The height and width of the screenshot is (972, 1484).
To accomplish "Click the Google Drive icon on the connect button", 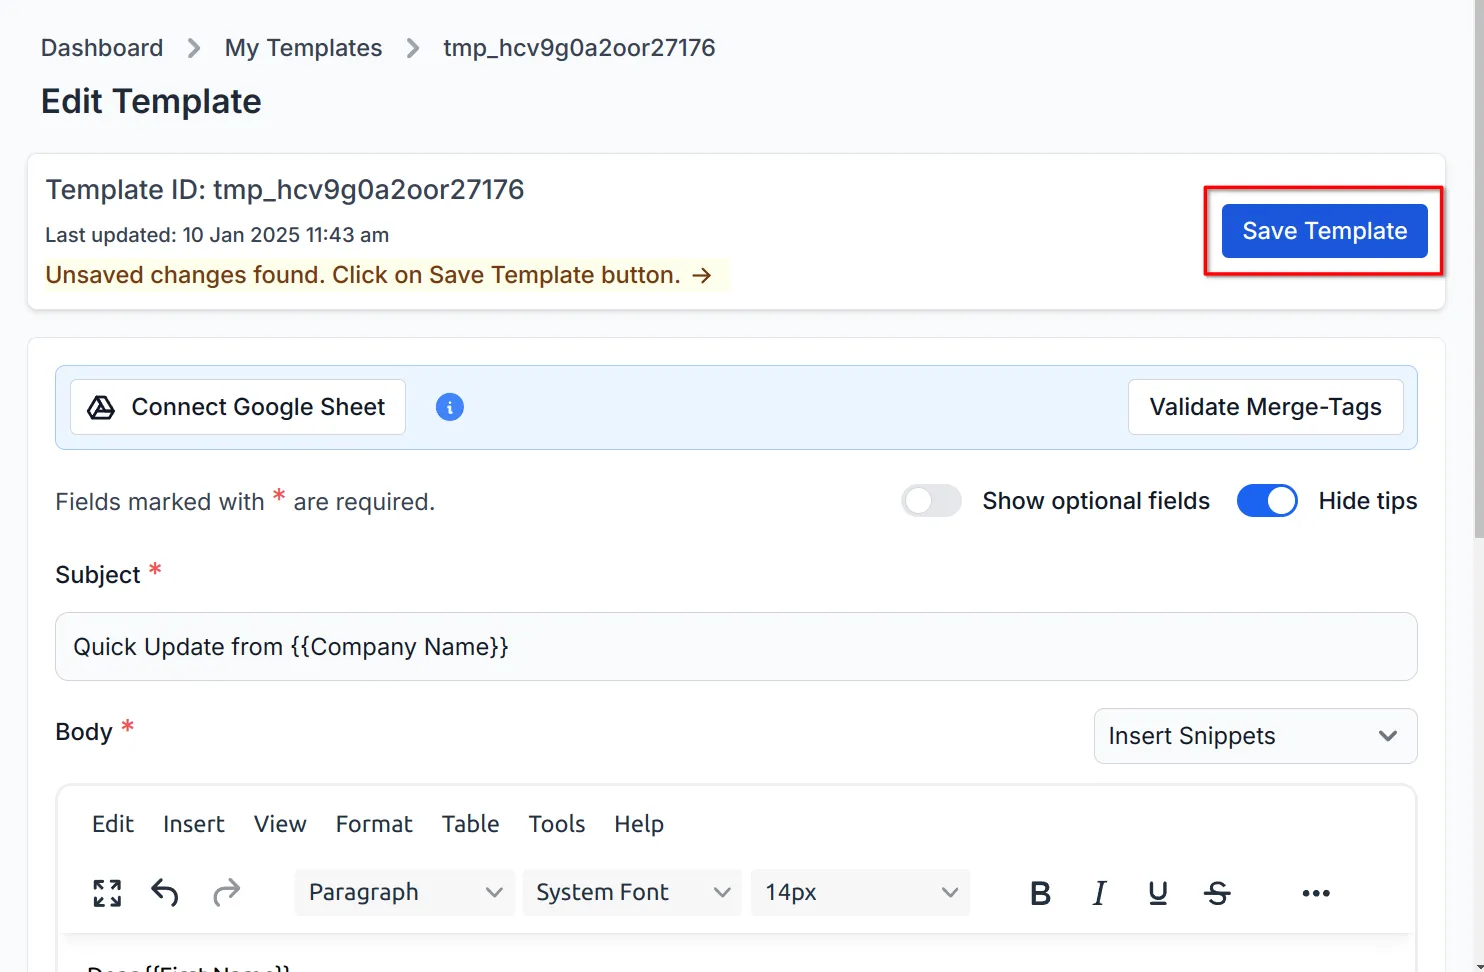I will click(101, 407).
